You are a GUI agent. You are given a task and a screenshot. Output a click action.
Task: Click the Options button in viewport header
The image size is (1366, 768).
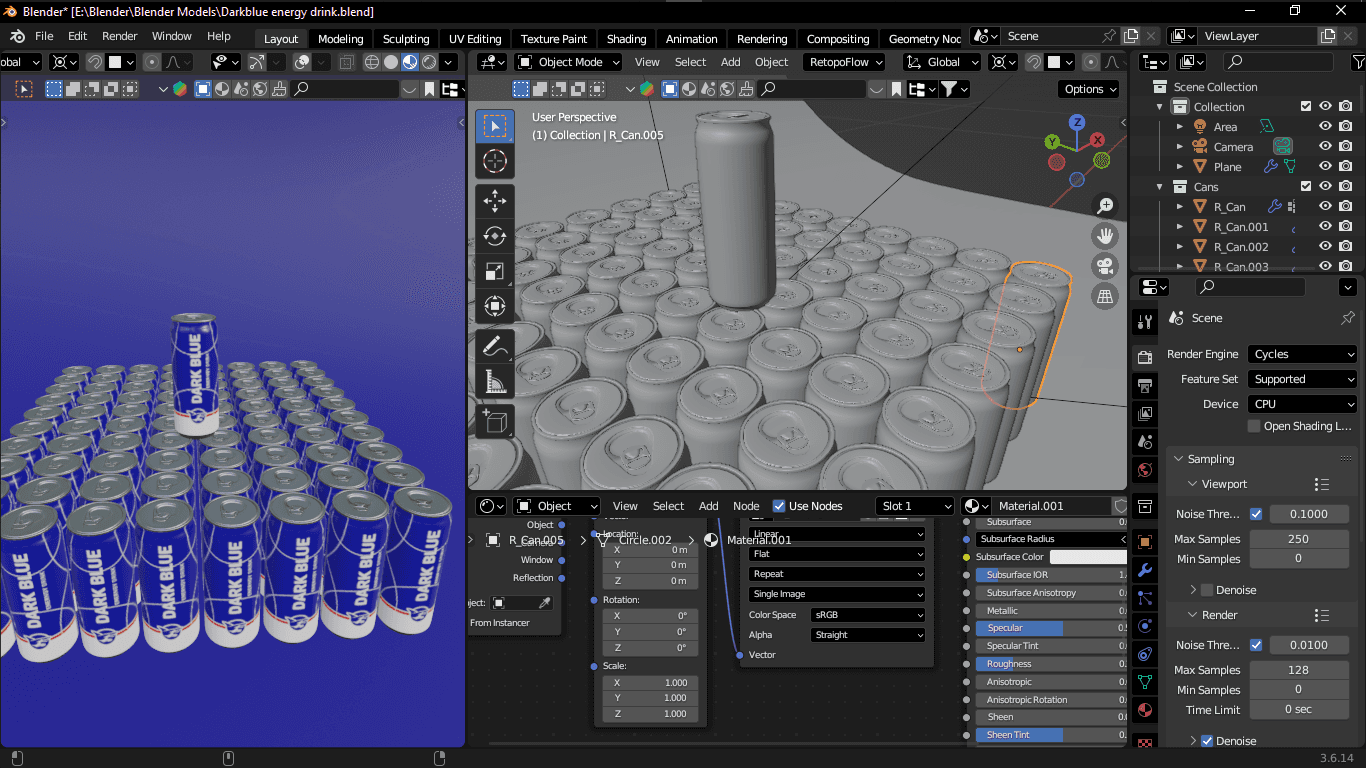click(1090, 89)
